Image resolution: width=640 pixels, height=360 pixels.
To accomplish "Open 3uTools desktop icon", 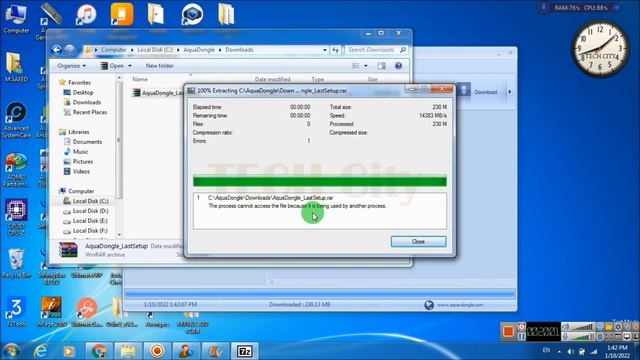I will coord(16,312).
